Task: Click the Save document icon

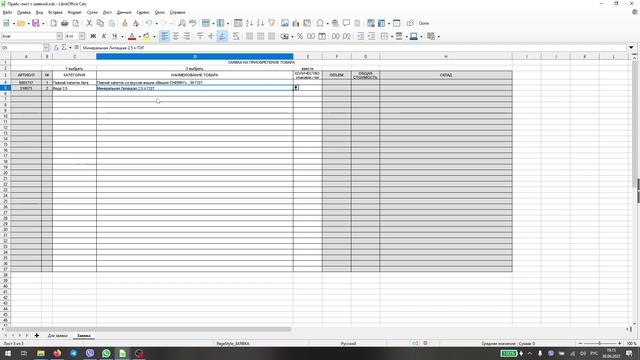Action: [36, 23]
